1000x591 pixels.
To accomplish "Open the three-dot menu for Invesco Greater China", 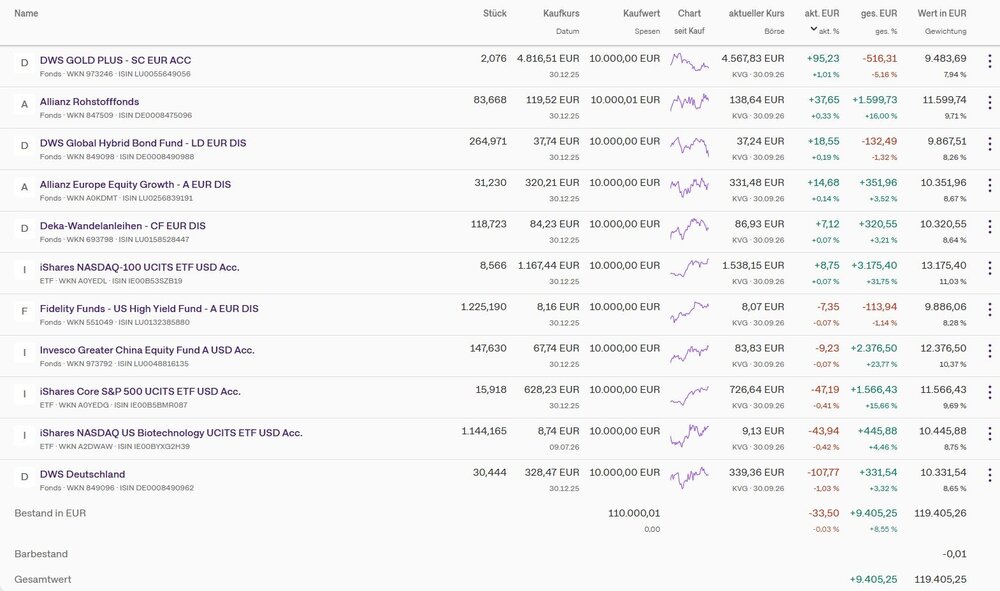I will pos(989,351).
